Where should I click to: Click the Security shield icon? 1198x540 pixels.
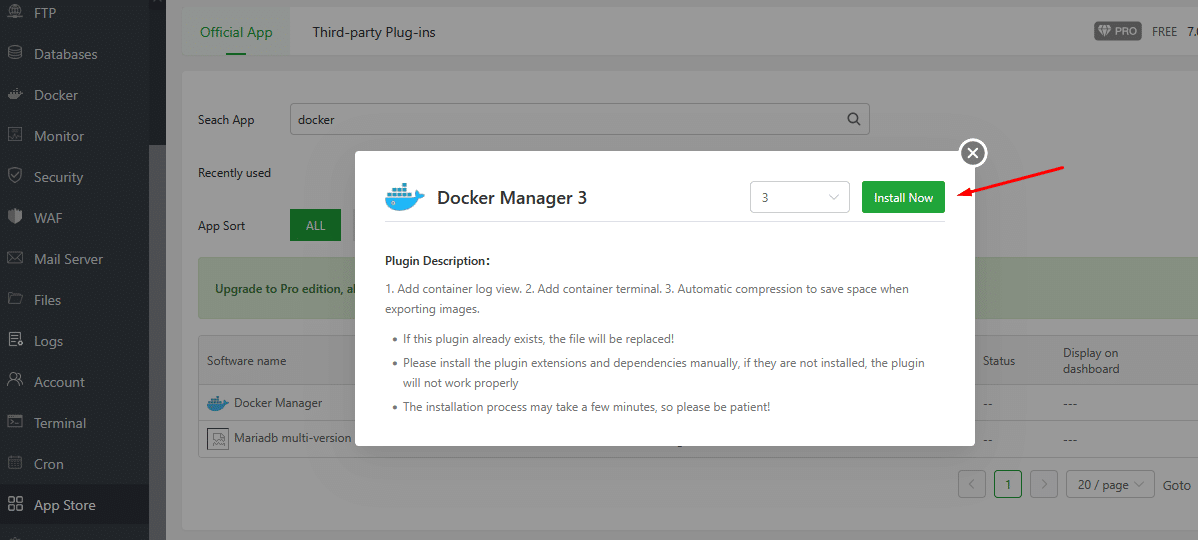(x=15, y=176)
